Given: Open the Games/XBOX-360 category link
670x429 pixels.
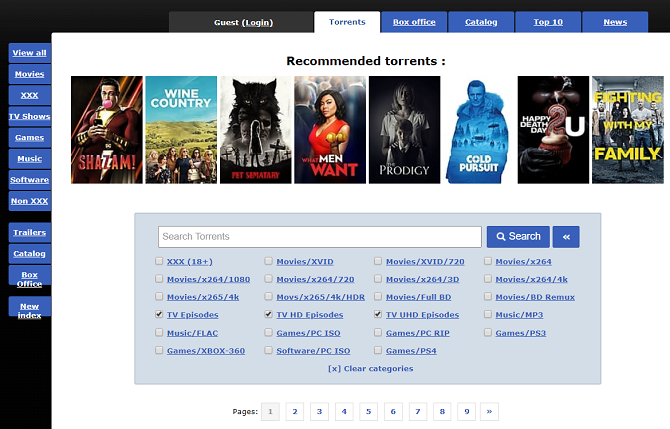Looking at the screenshot, I should [x=206, y=351].
